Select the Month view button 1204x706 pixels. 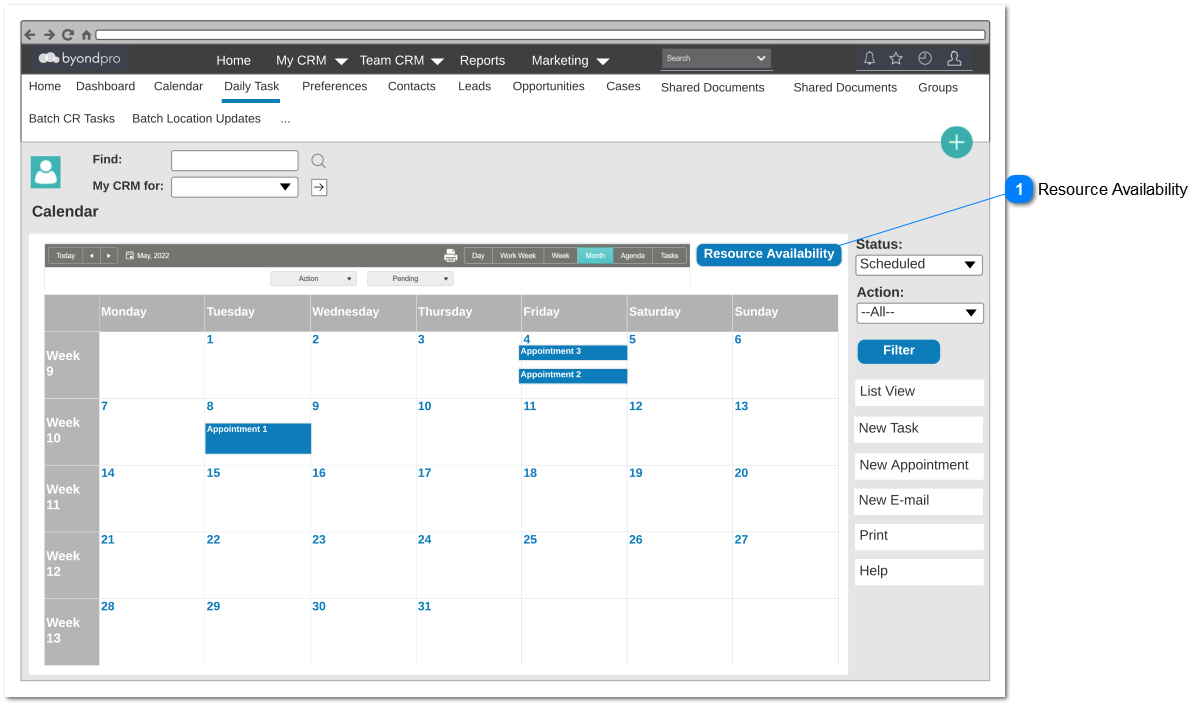point(595,256)
